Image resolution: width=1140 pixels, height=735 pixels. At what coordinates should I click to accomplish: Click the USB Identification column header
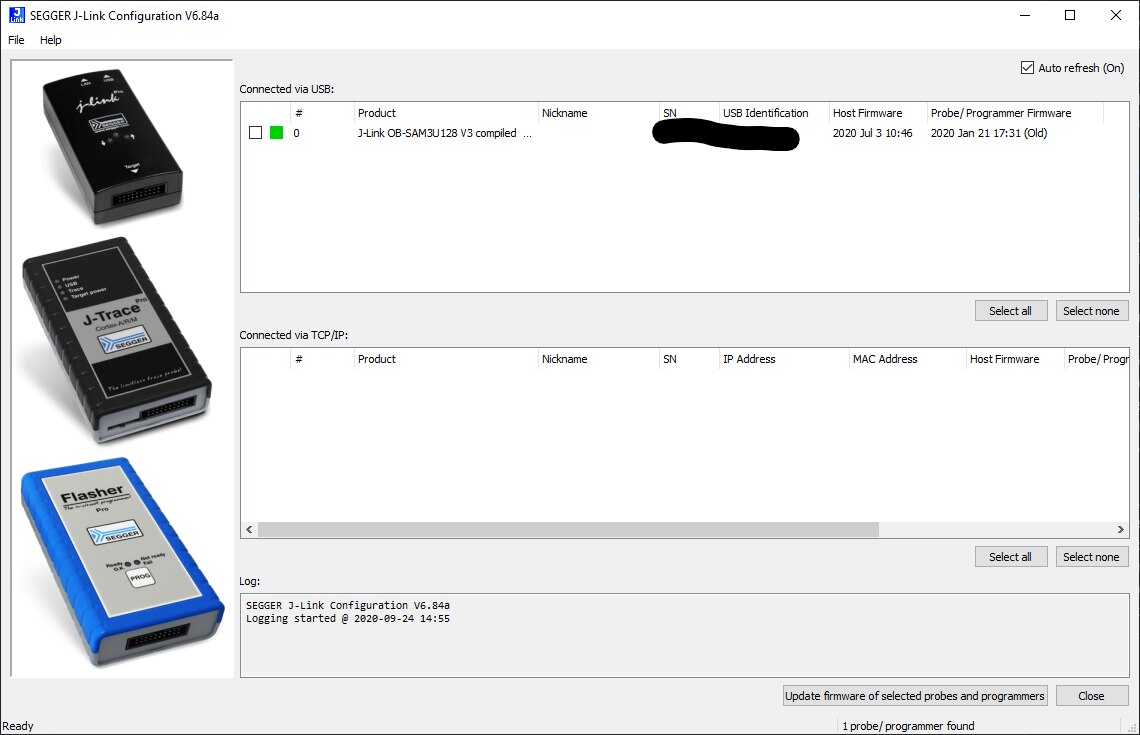[774, 113]
